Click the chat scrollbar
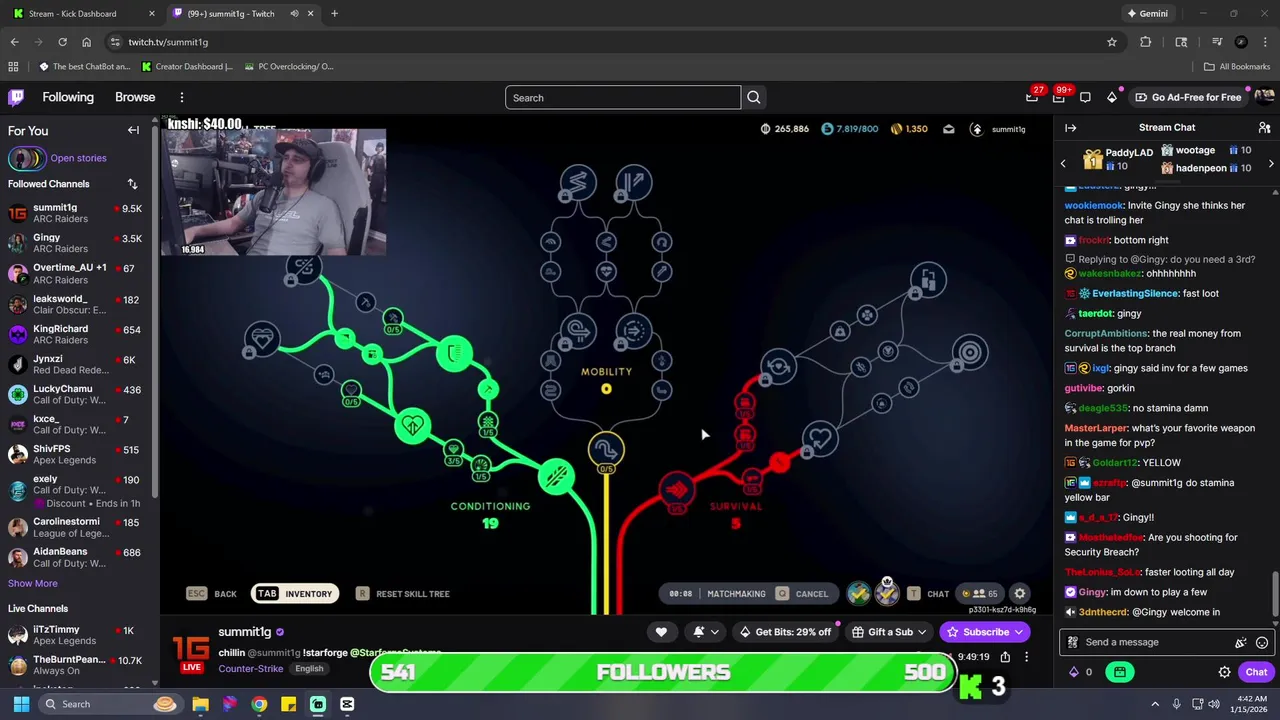The height and width of the screenshot is (720, 1280). coord(1275,596)
